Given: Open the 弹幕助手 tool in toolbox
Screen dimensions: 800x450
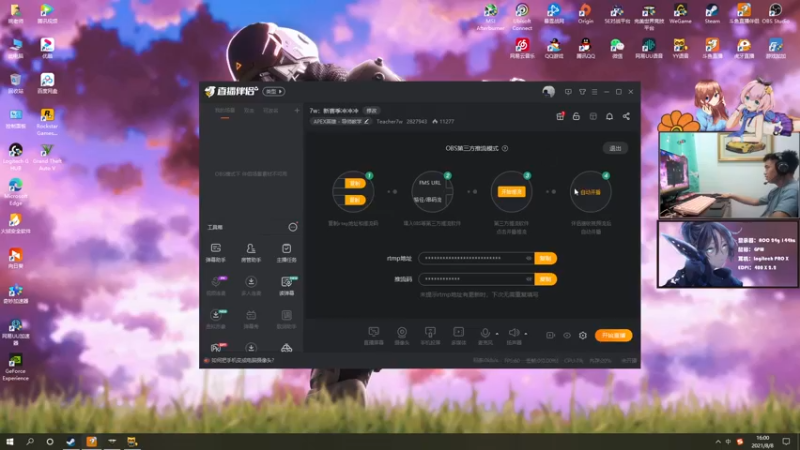Looking at the screenshot, I should 215,253.
